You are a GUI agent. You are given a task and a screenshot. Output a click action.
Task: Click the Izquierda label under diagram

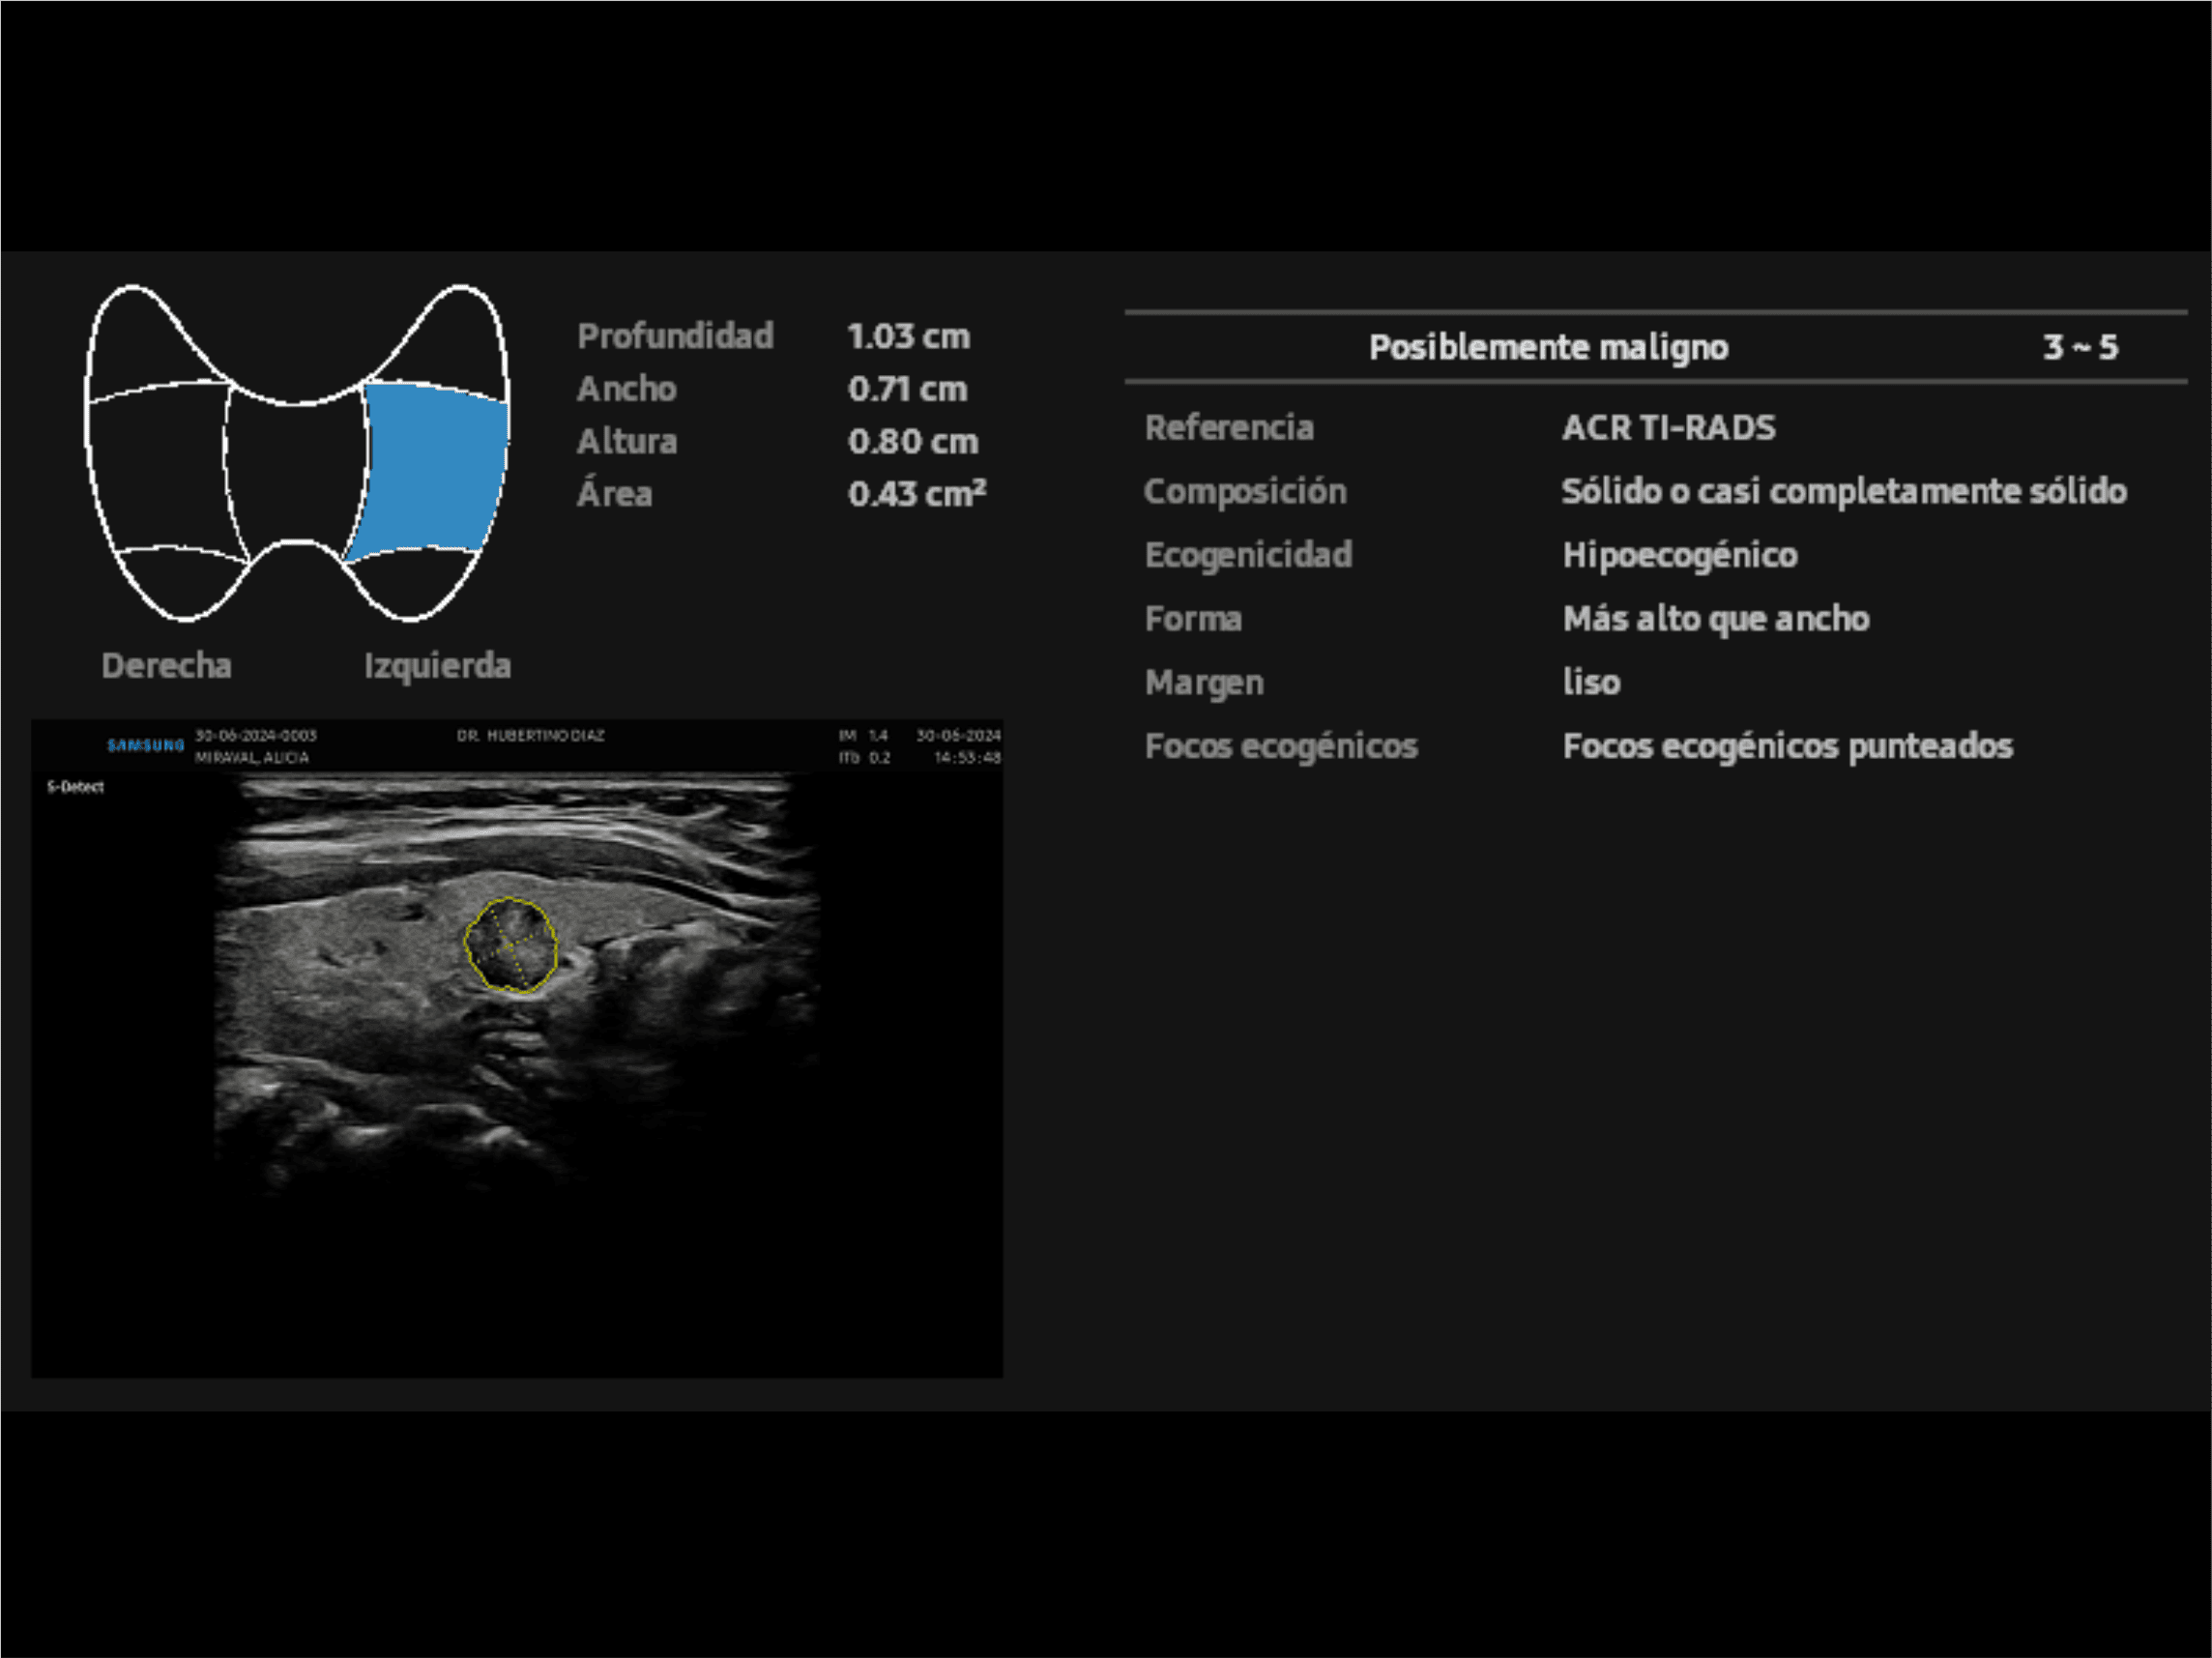(437, 666)
